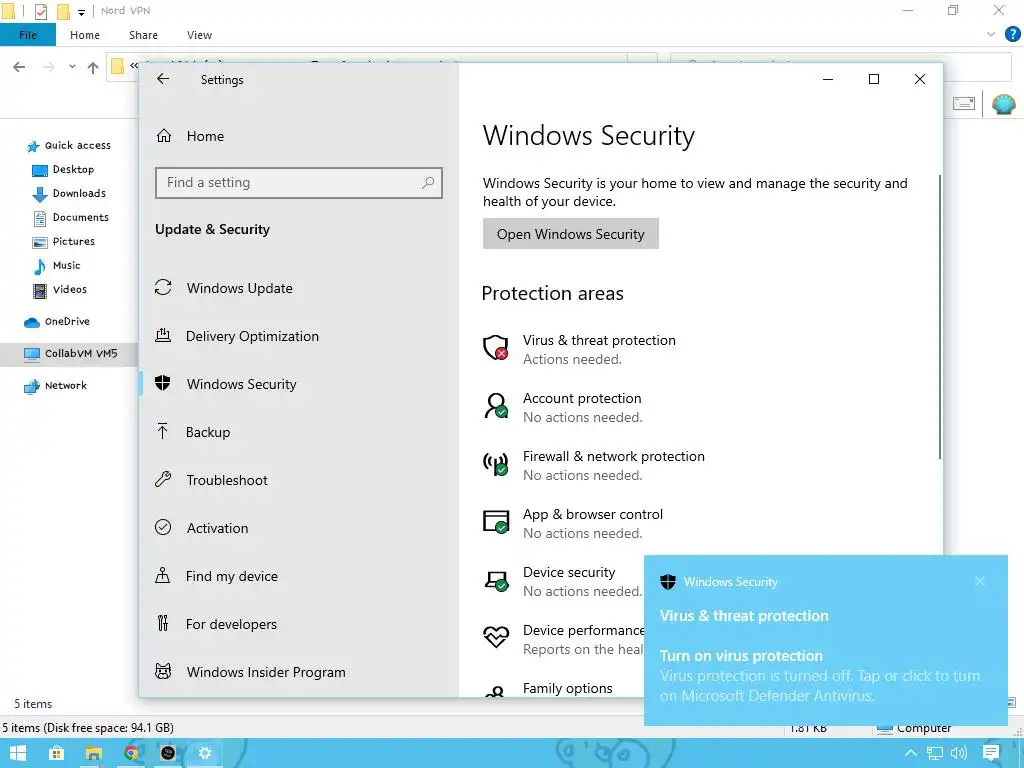The image size is (1024, 768).
Task: Click the Troubleshoot wrench icon
Action: click(163, 479)
